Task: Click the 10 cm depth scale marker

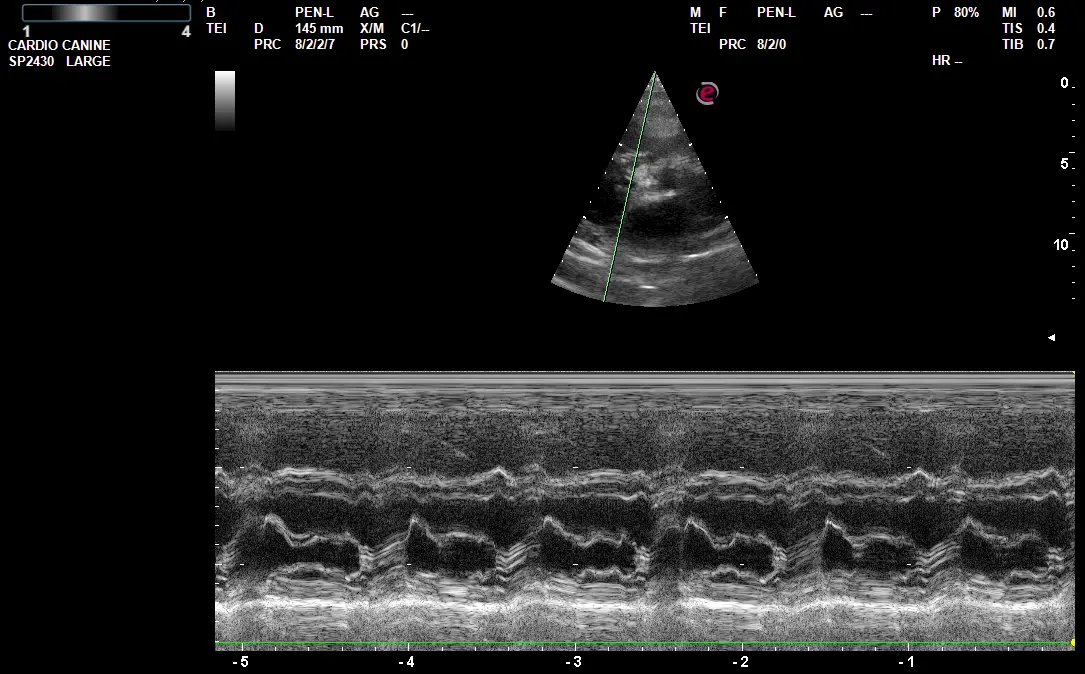Action: click(1061, 245)
